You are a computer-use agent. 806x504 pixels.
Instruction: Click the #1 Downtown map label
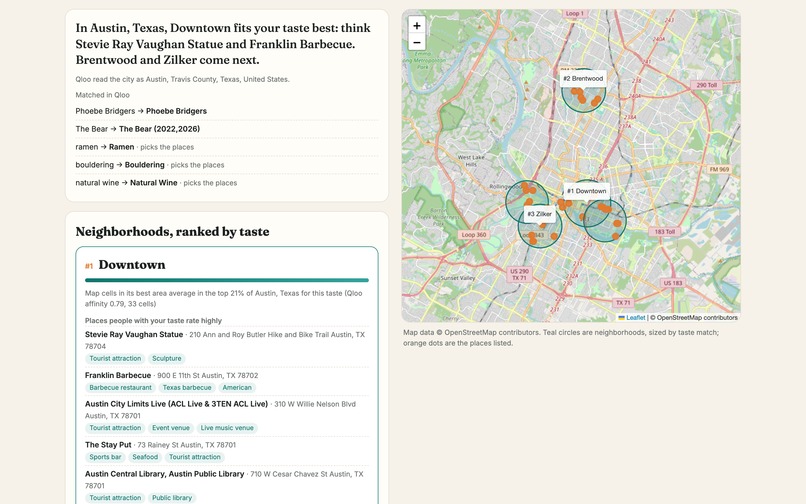(x=587, y=191)
